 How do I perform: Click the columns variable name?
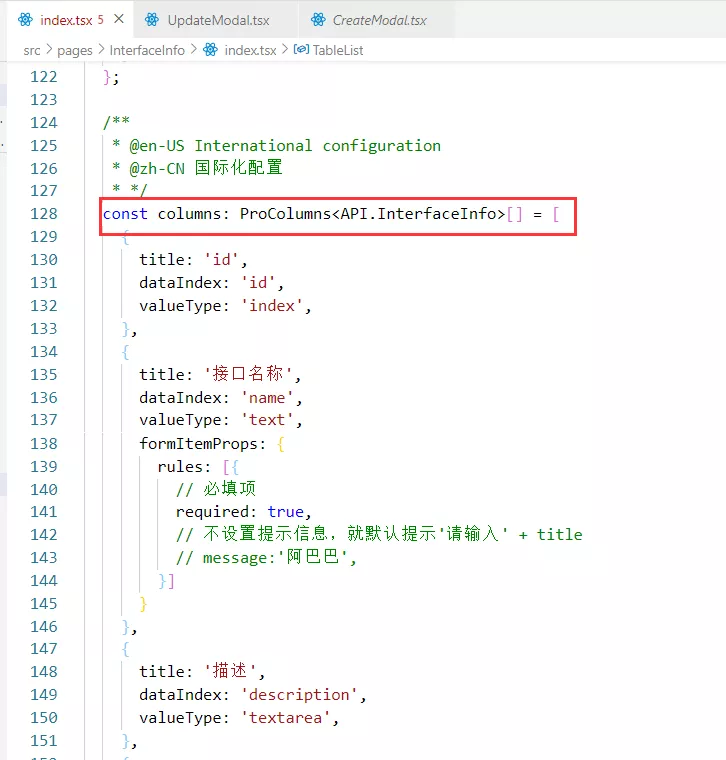tap(189, 214)
